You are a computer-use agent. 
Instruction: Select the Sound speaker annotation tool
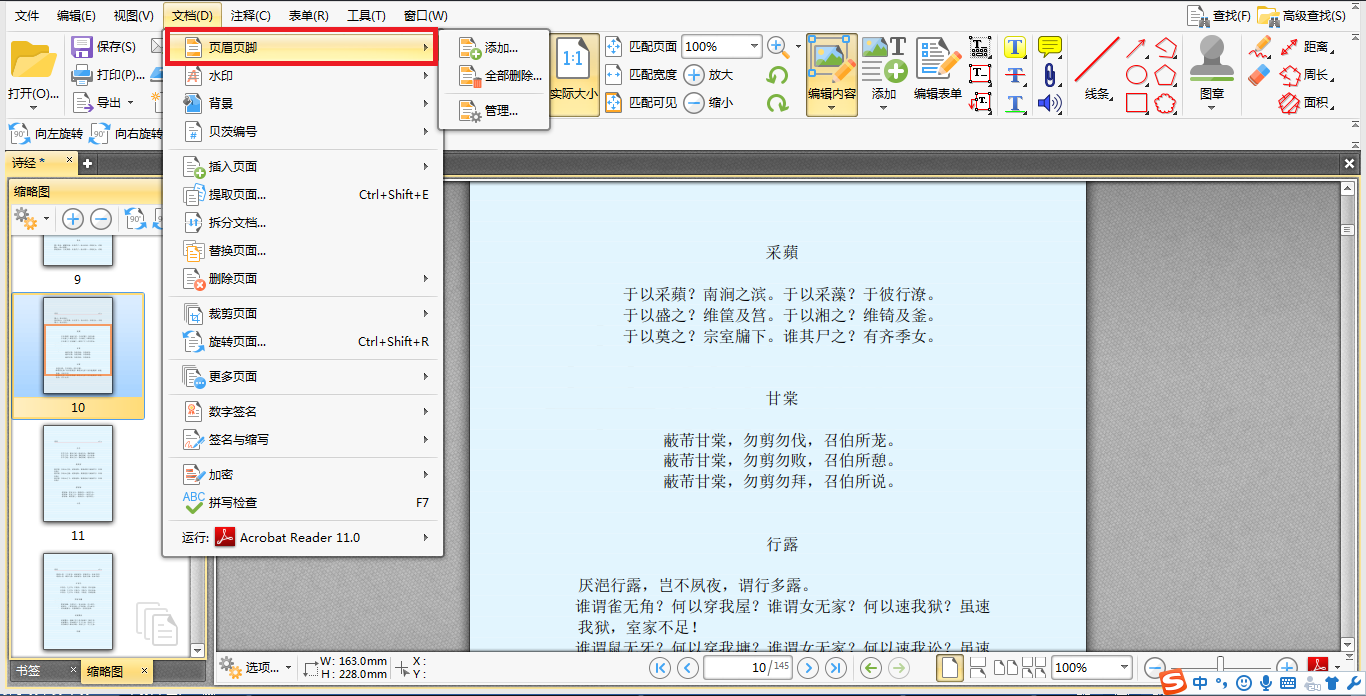pyautogui.click(x=1049, y=102)
